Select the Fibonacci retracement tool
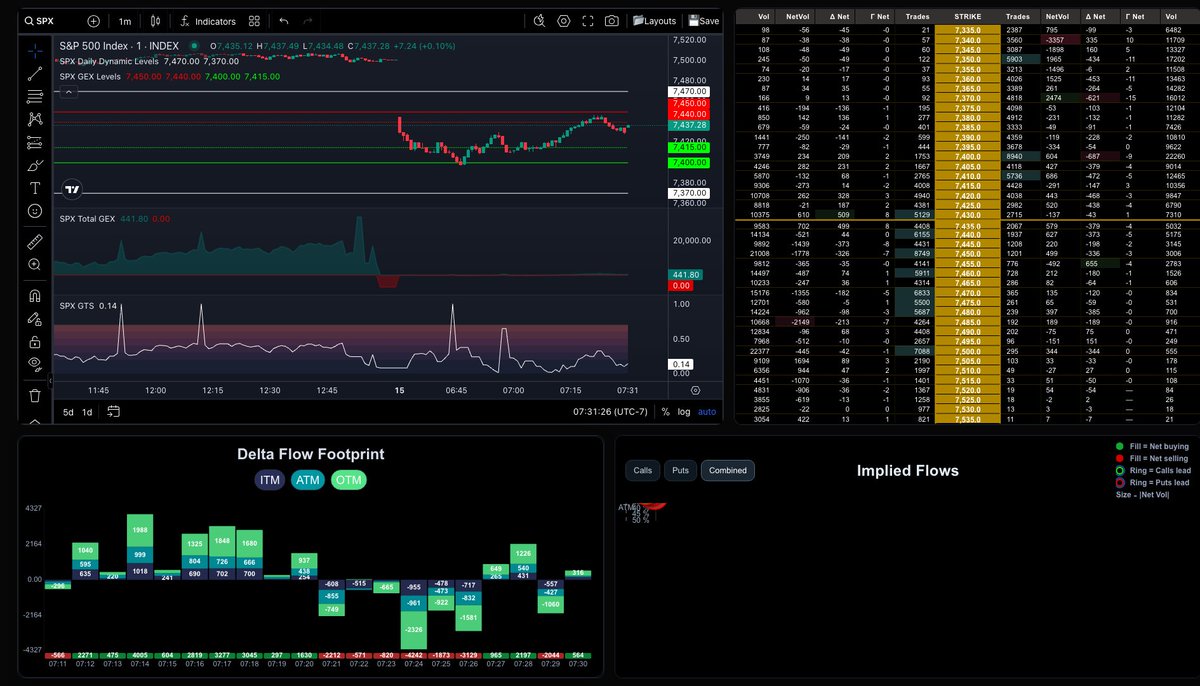1200x686 pixels. tap(35, 95)
